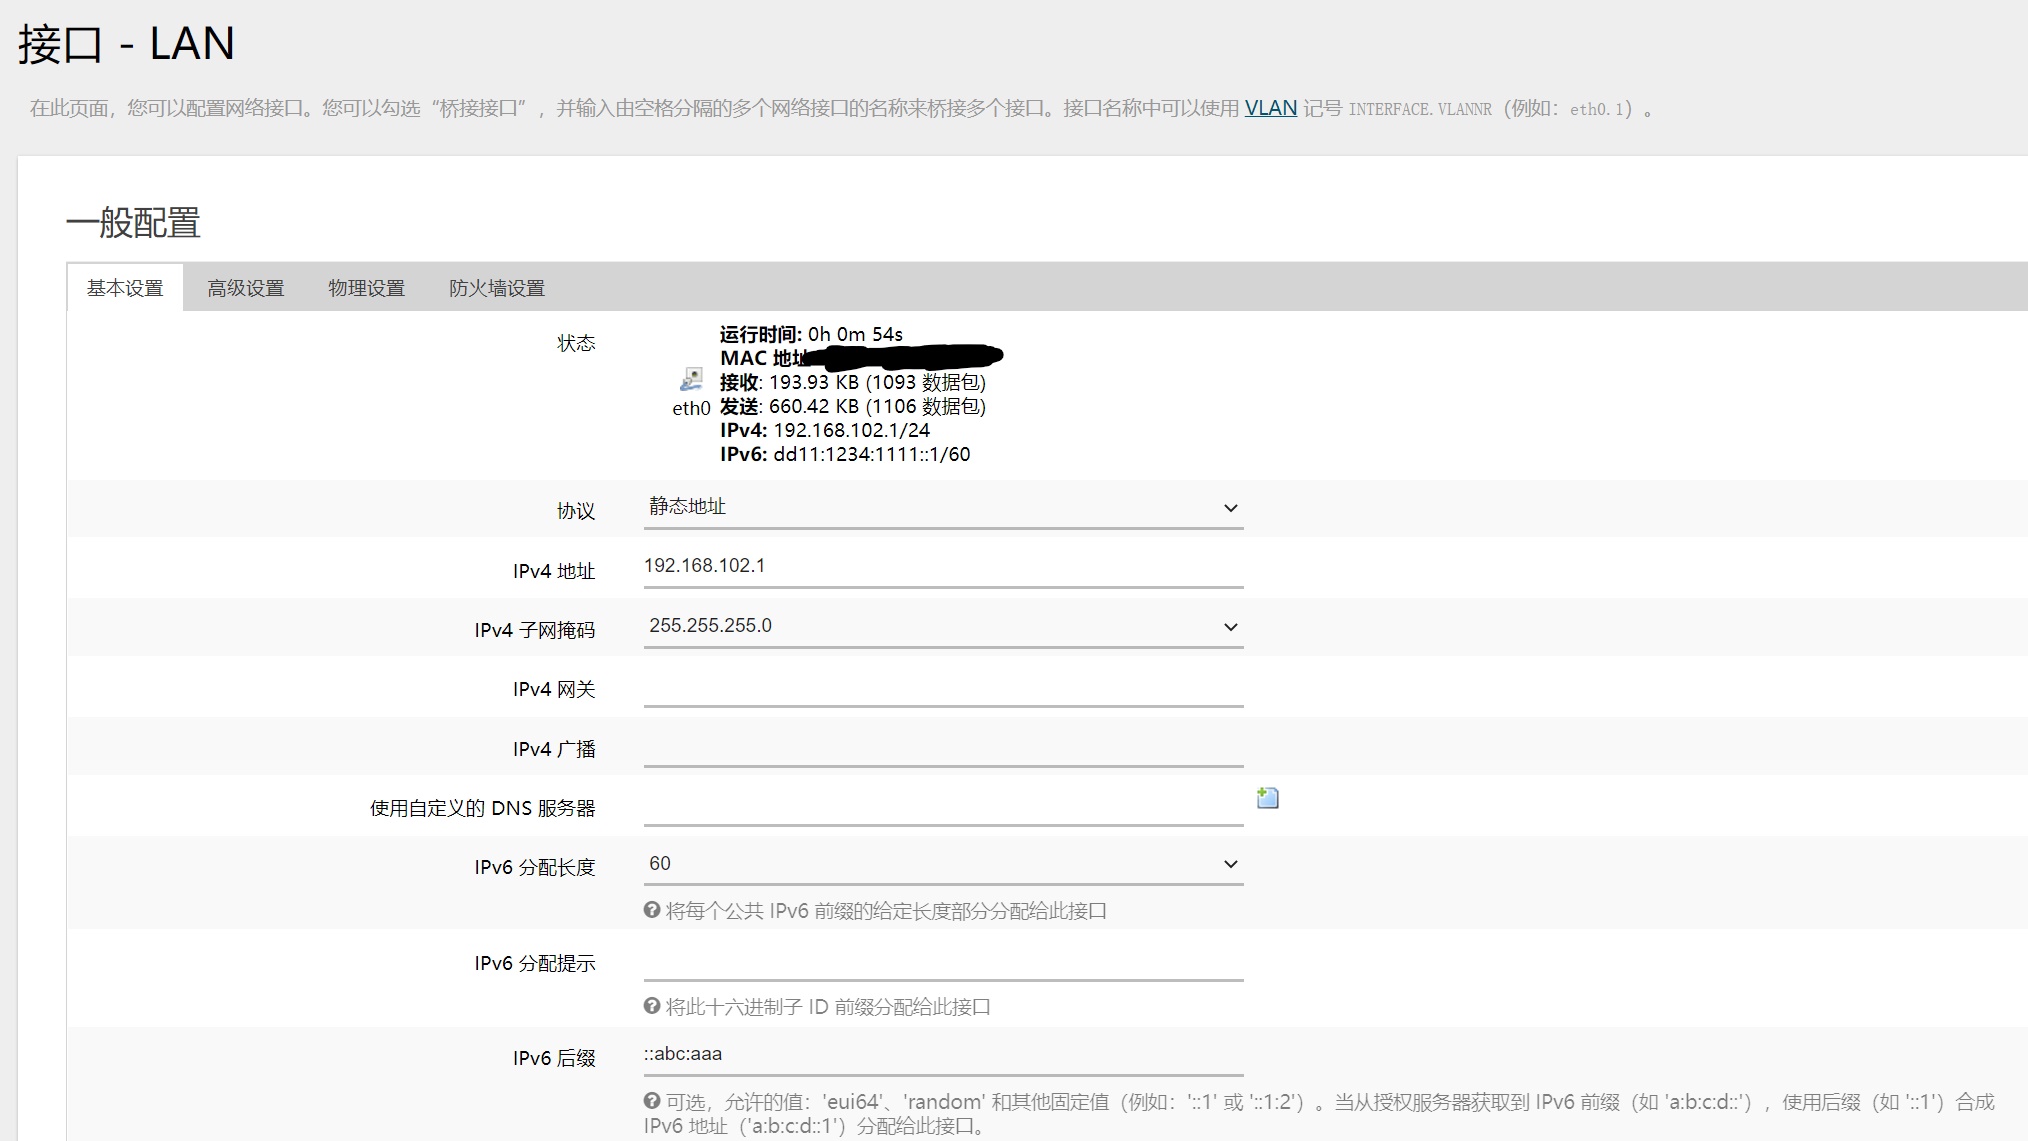Click help icon beside IPv6 分配提示 description
This screenshot has height=1141, width=2028.
click(x=650, y=1006)
